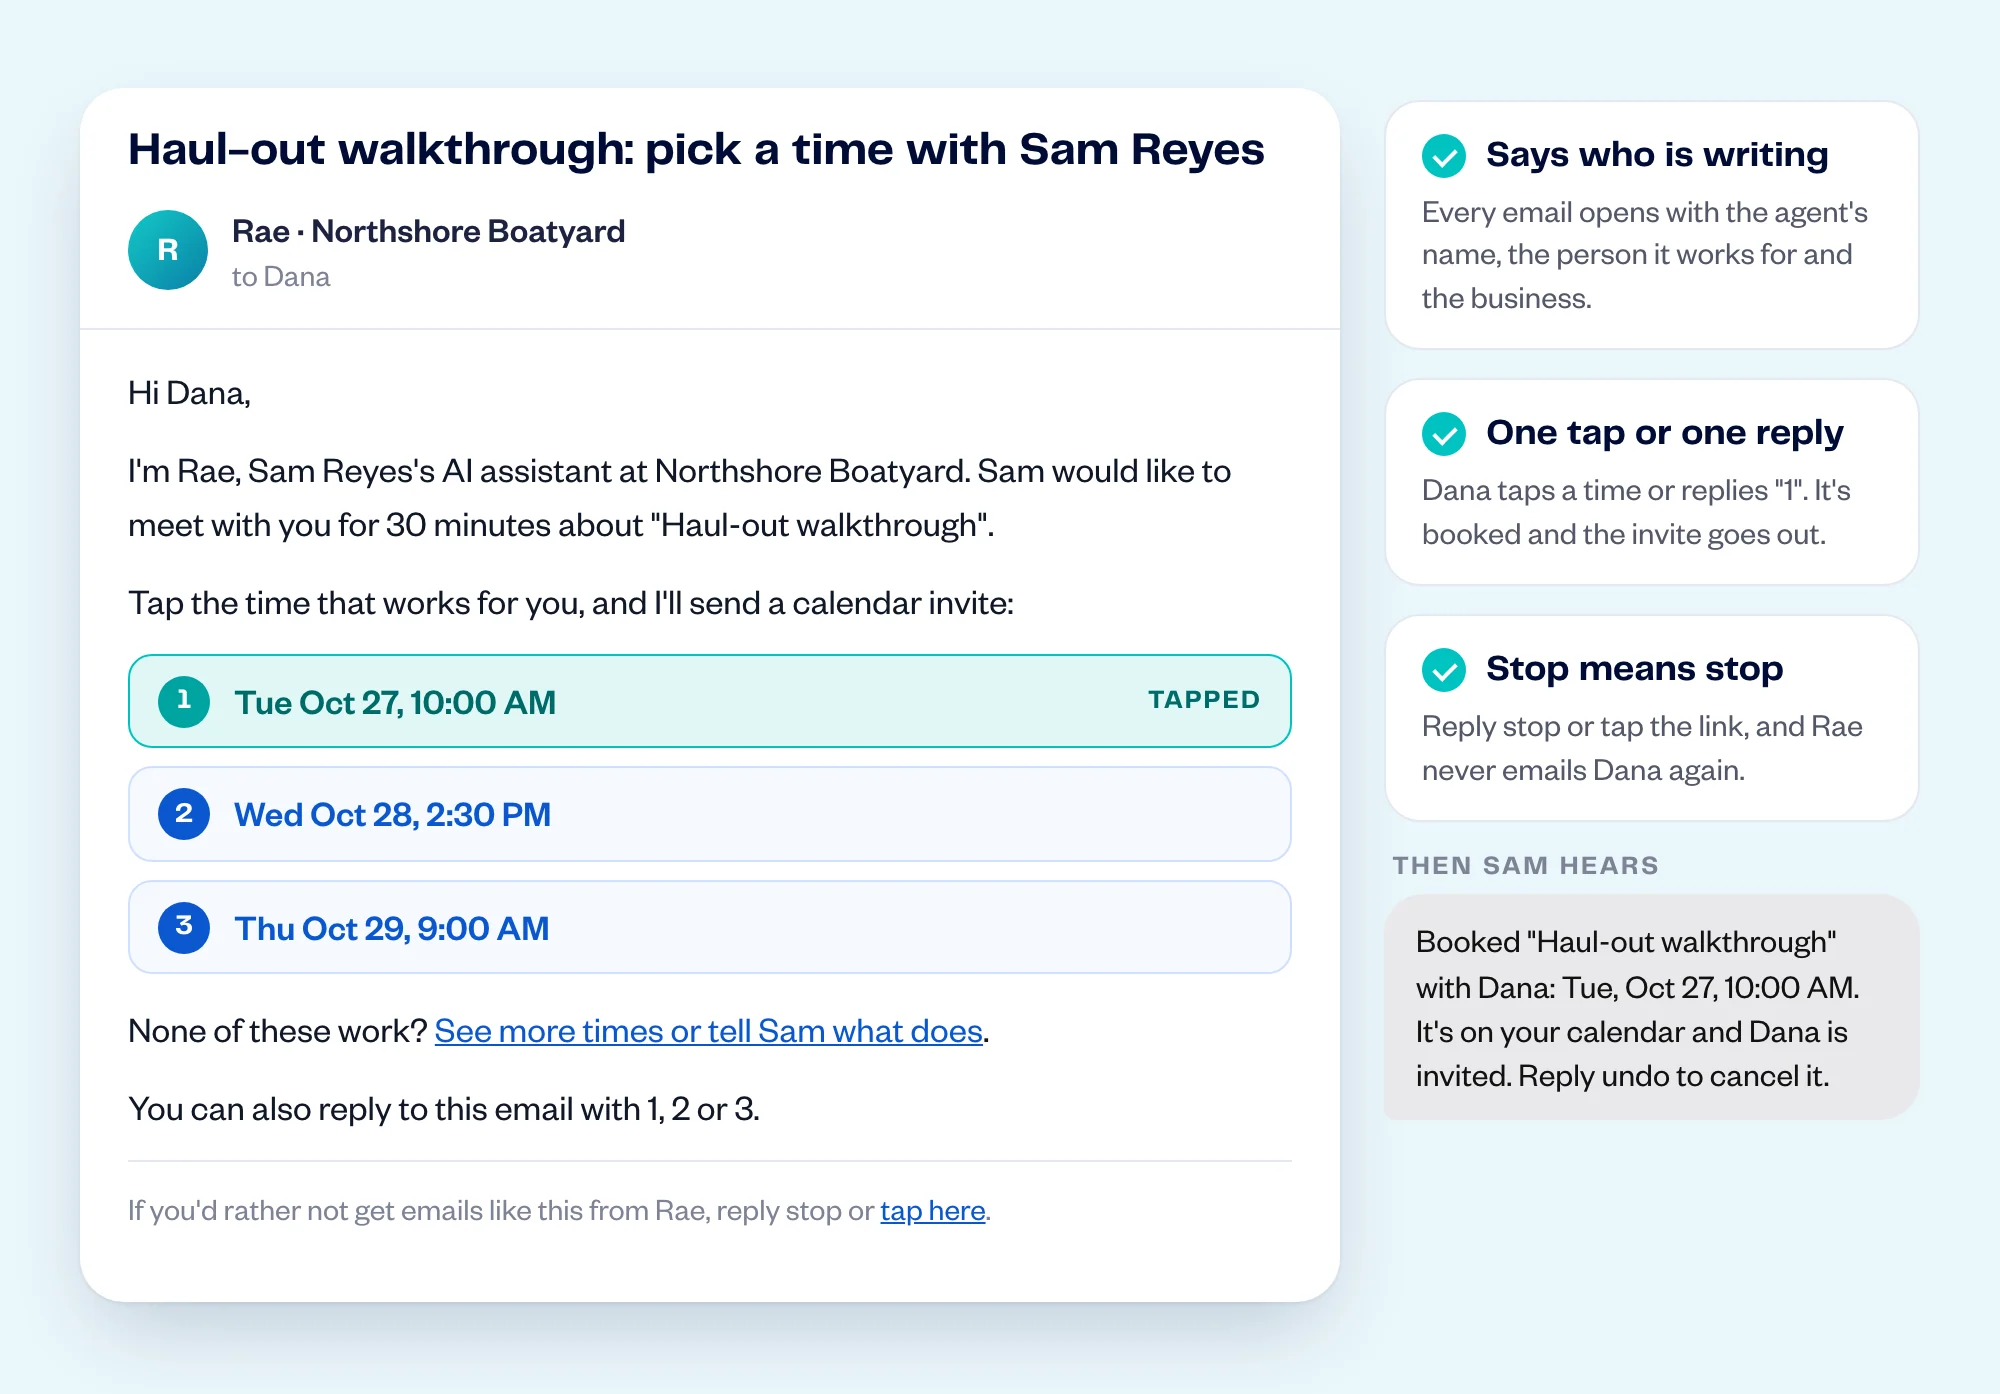Click the Rae sender avatar circle
Screen dimensions: 2000x1394
tap(168, 250)
